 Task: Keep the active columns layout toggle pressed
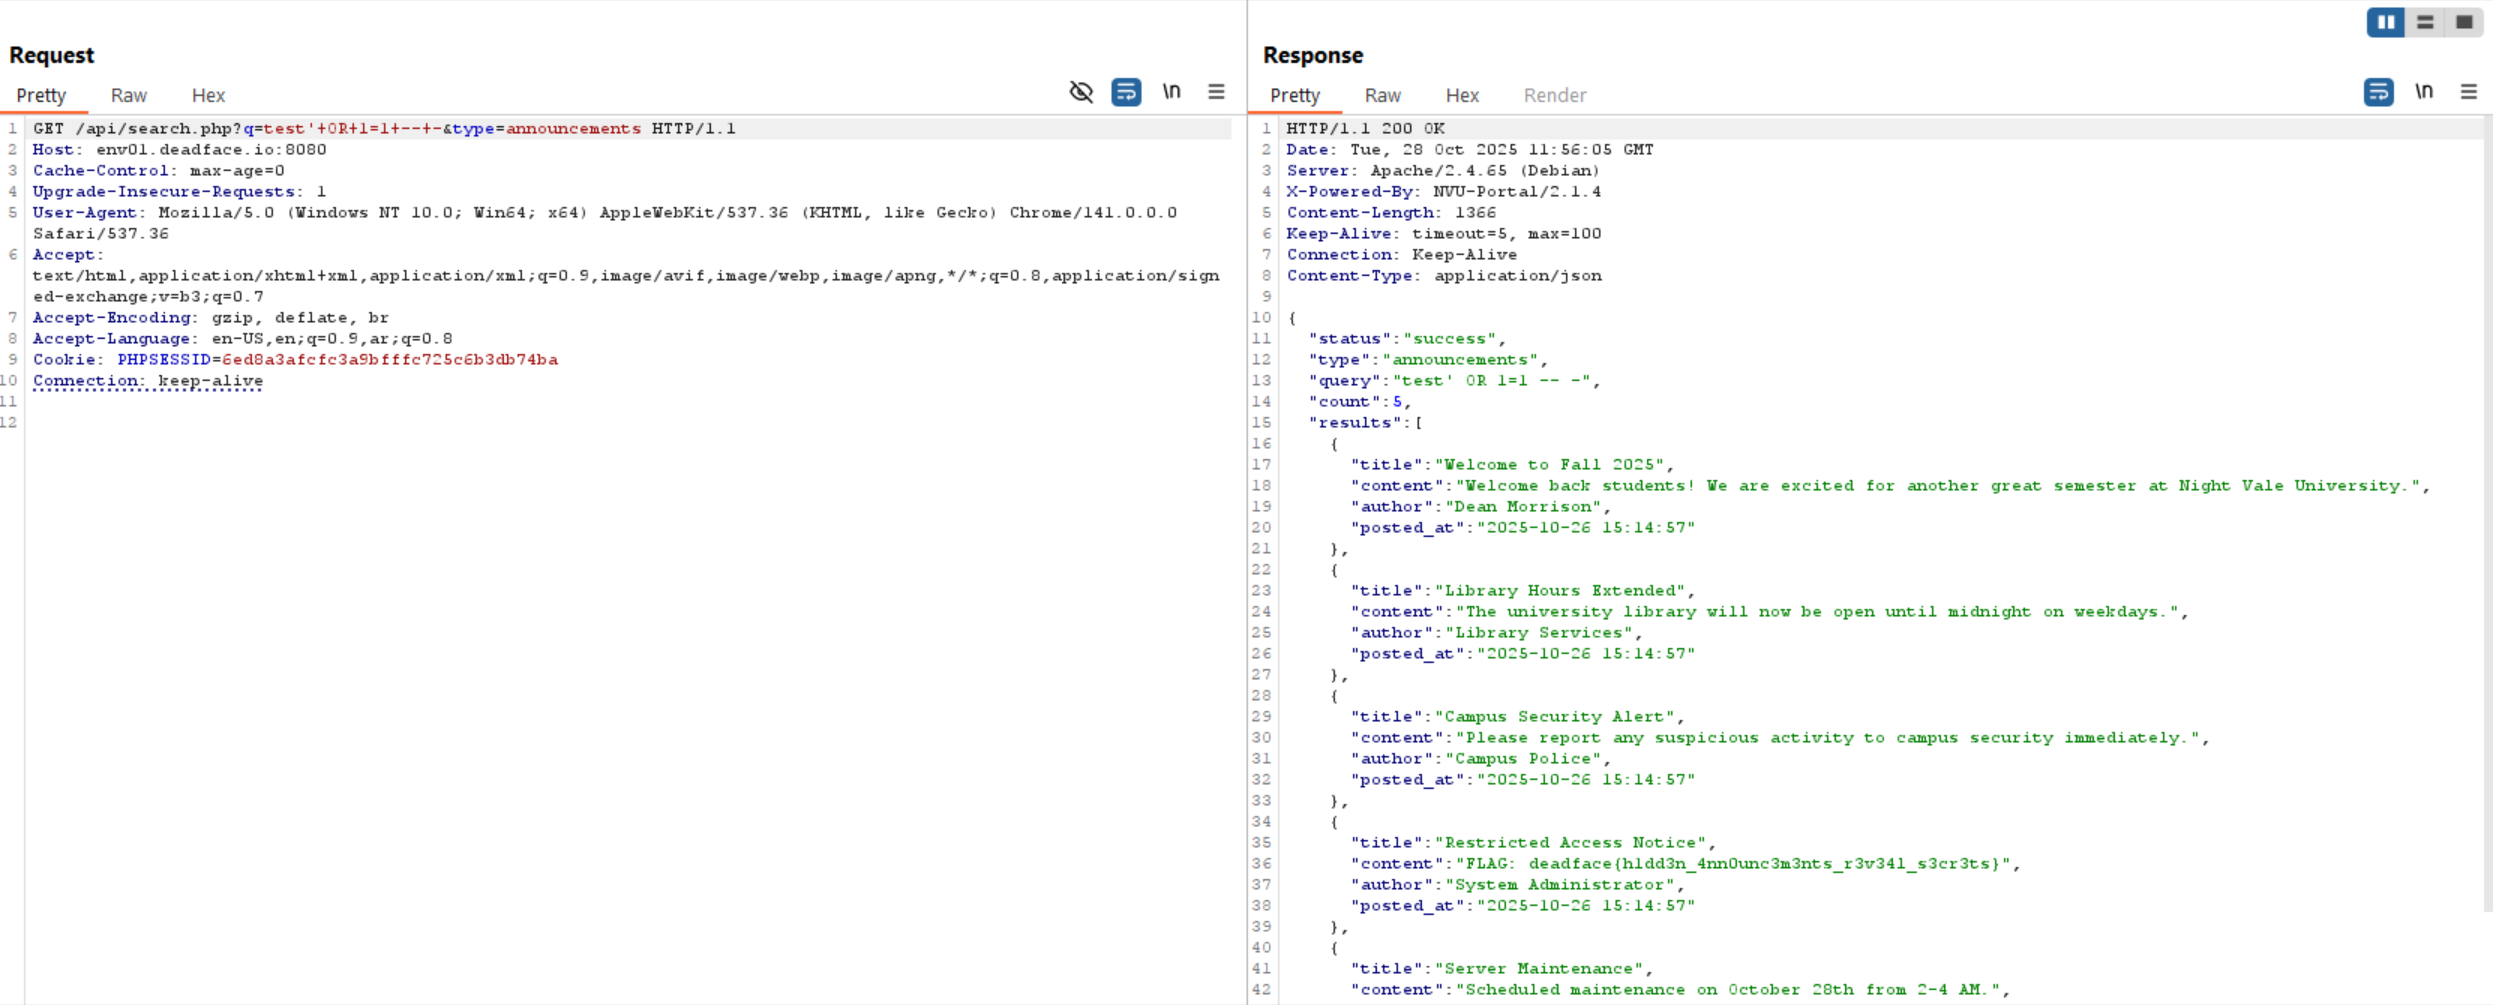point(2385,22)
